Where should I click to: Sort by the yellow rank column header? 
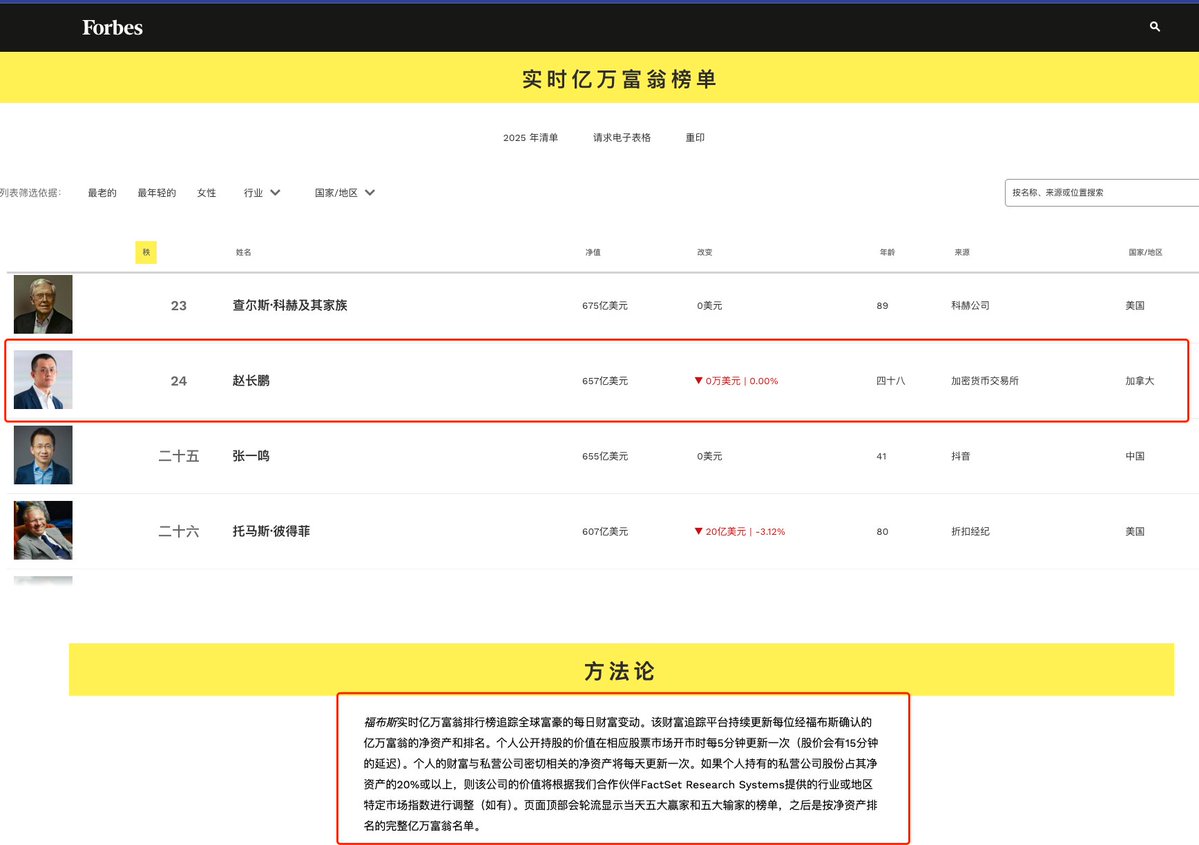click(x=146, y=252)
